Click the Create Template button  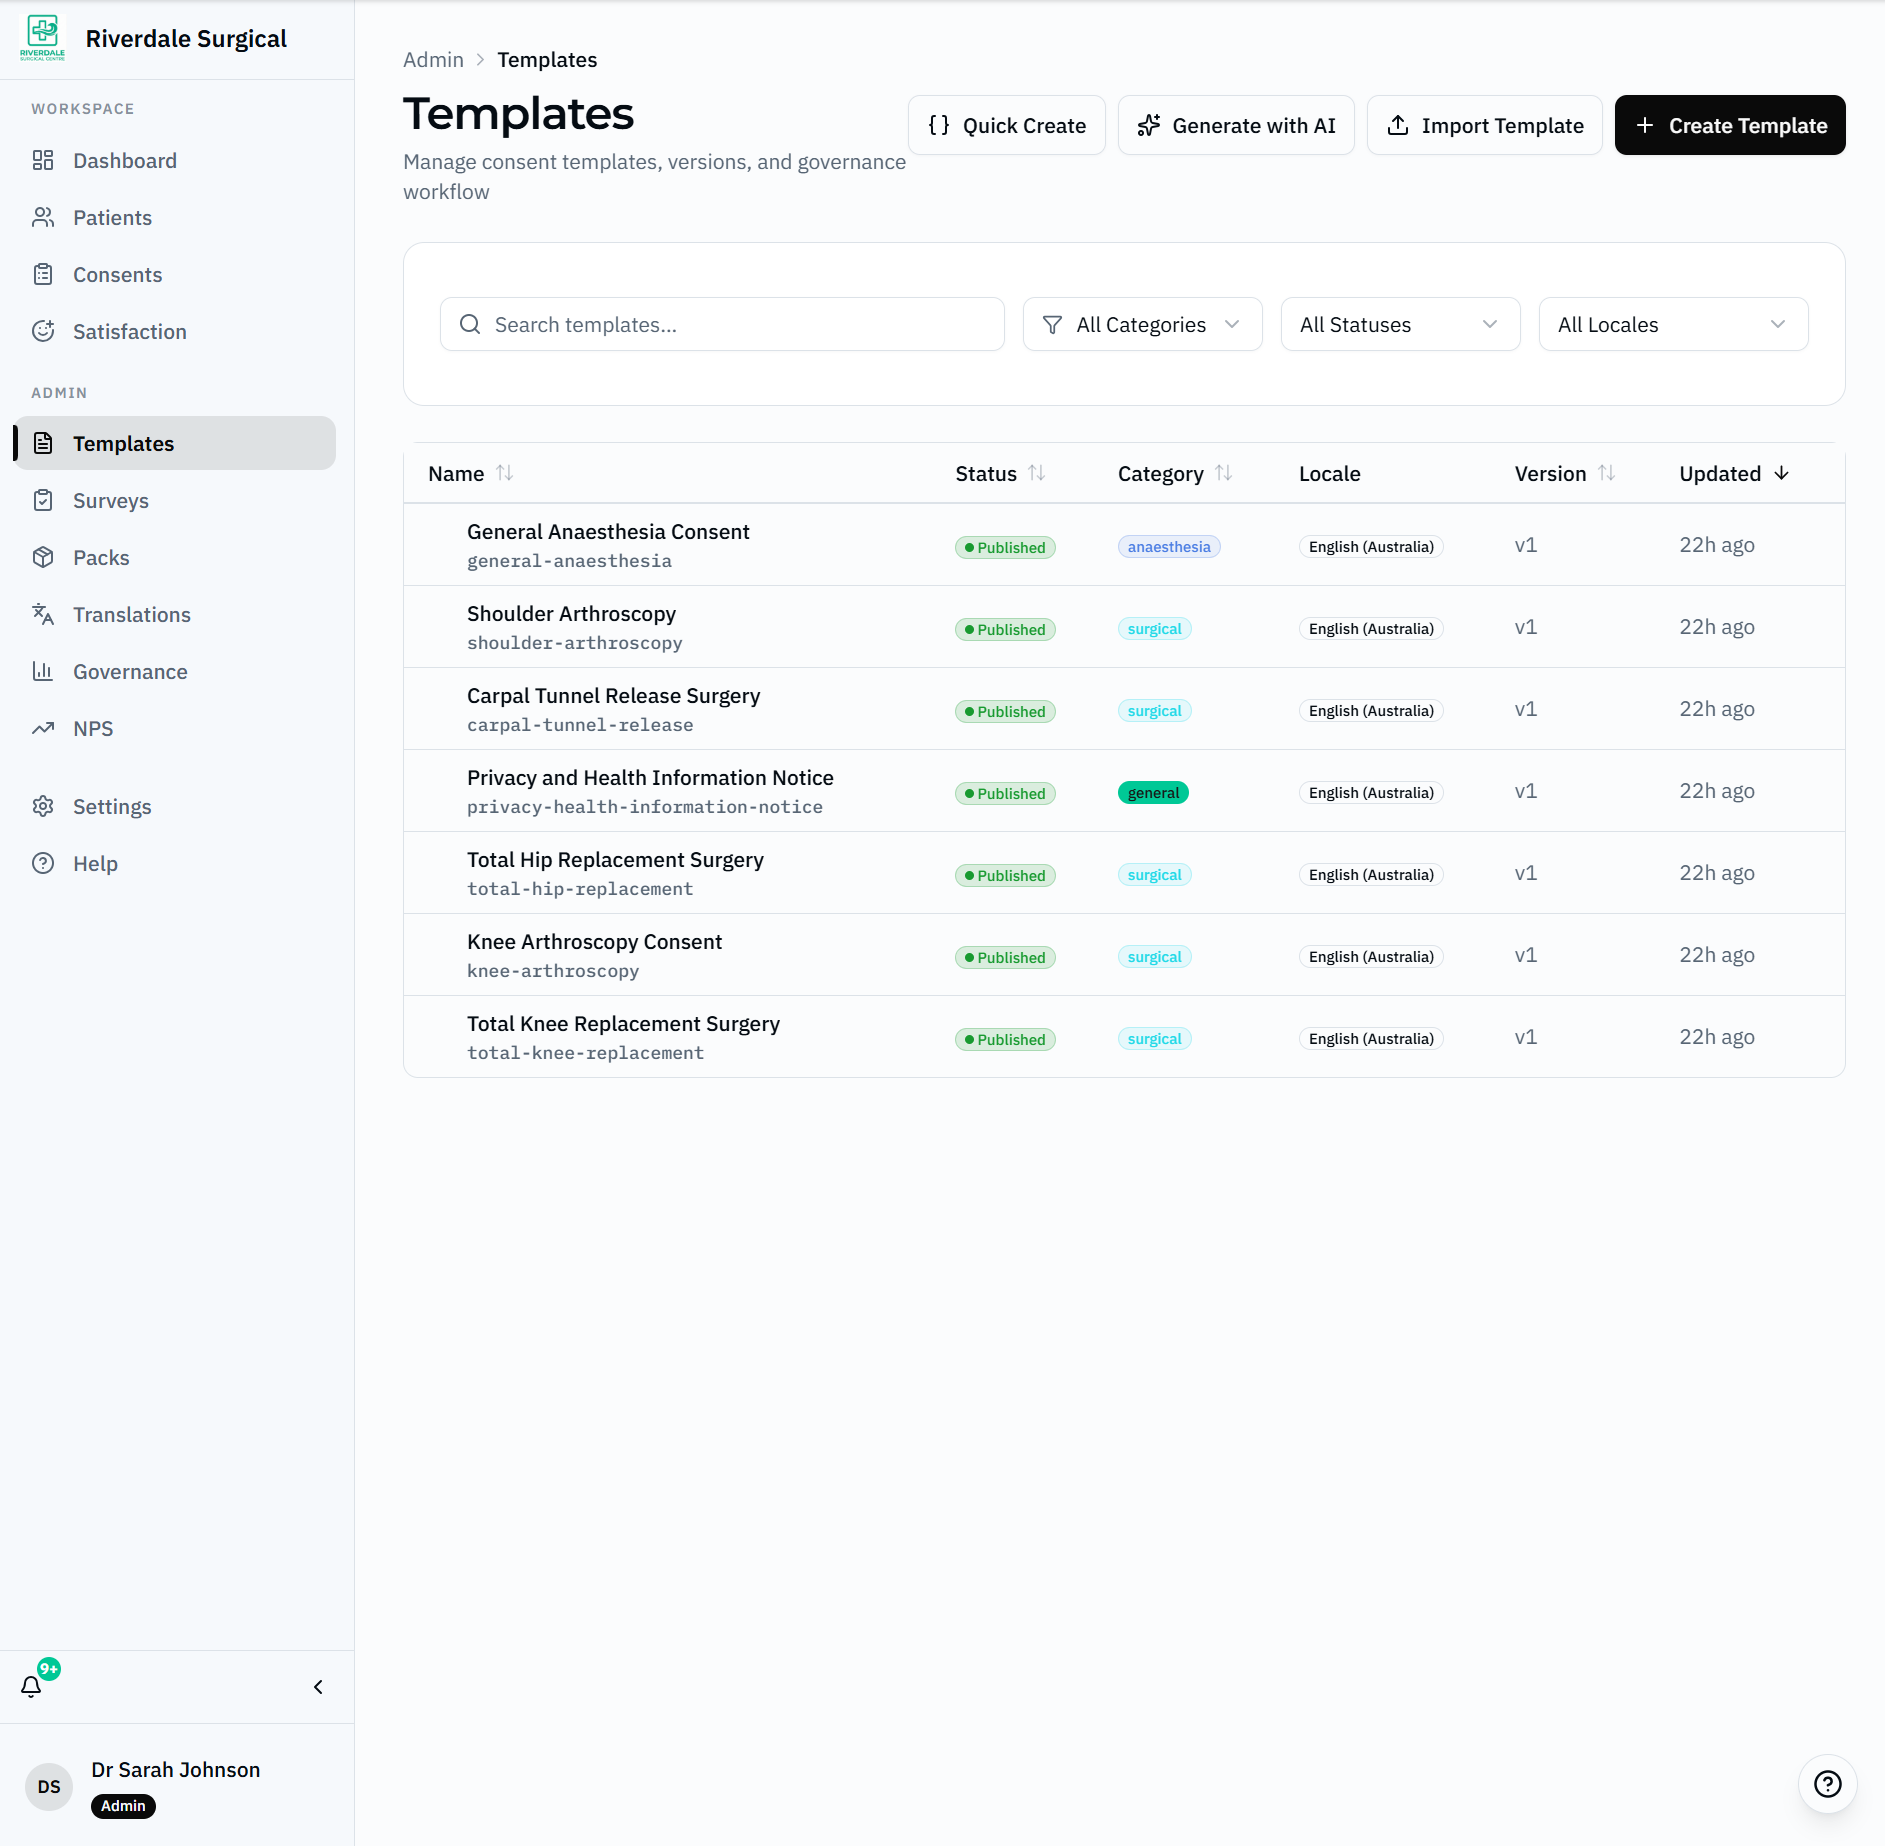[x=1729, y=125]
